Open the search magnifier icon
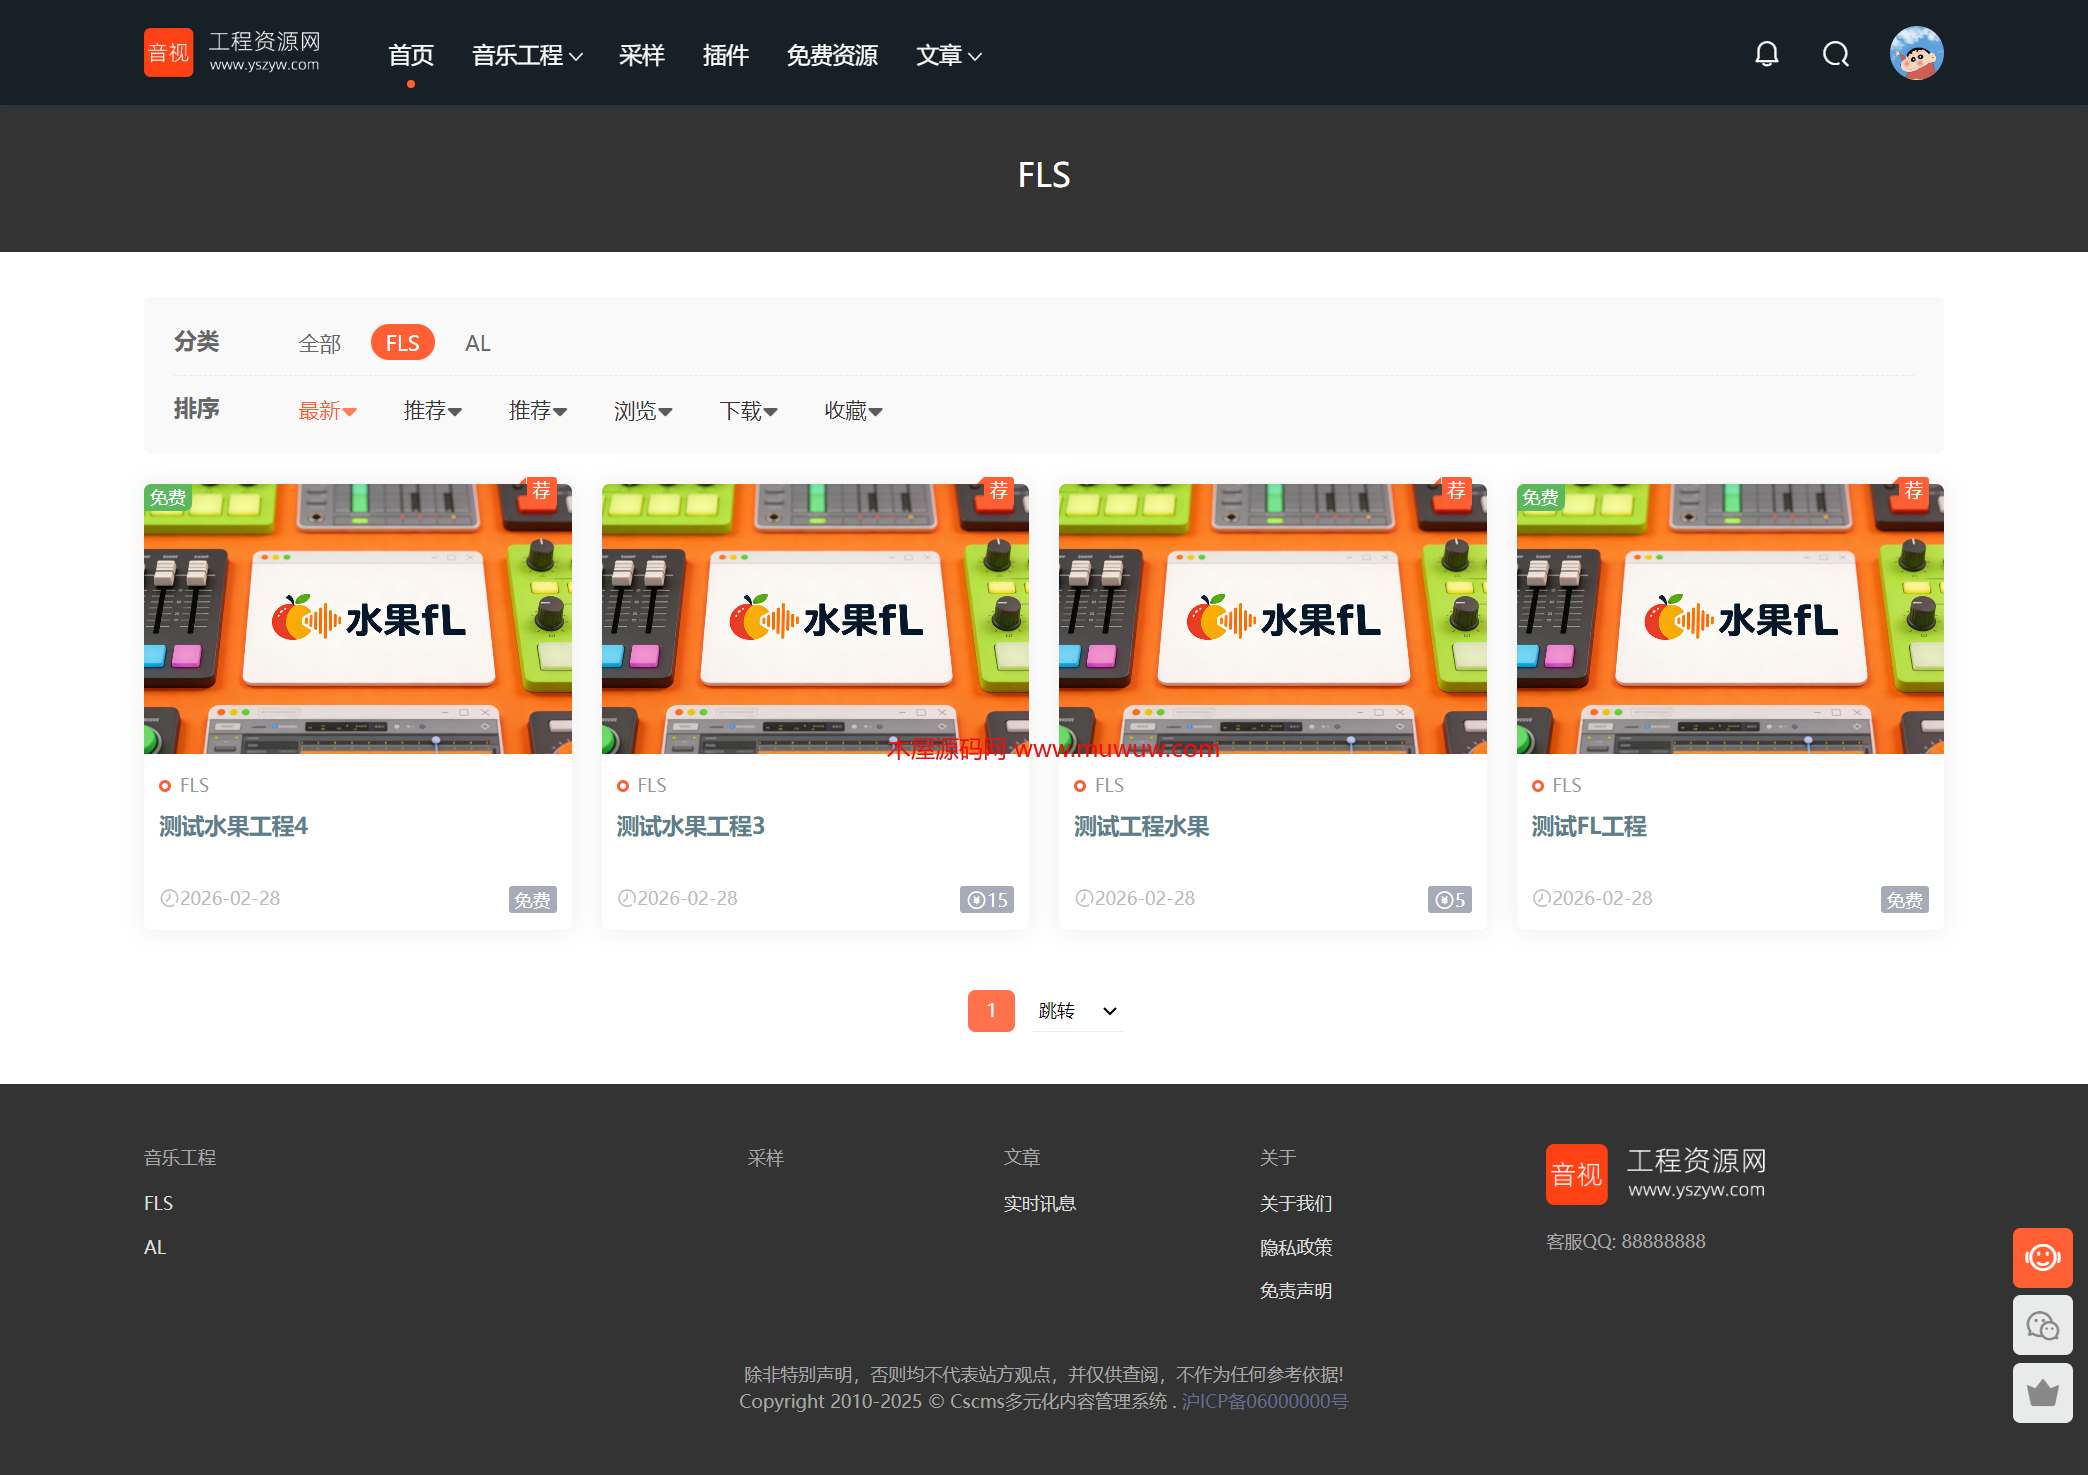The image size is (2088, 1475). pos(1835,54)
